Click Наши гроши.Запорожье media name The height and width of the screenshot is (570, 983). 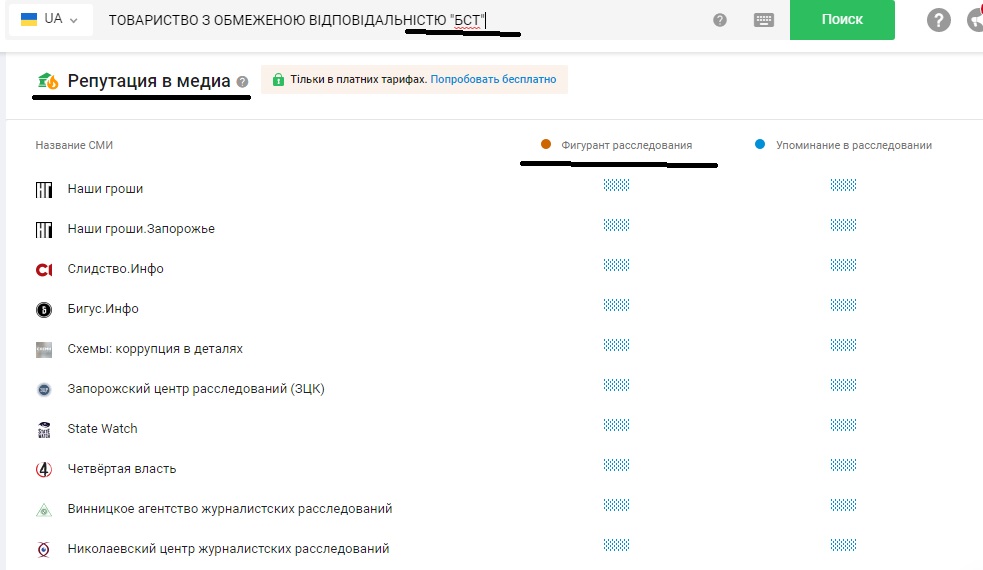[140, 229]
